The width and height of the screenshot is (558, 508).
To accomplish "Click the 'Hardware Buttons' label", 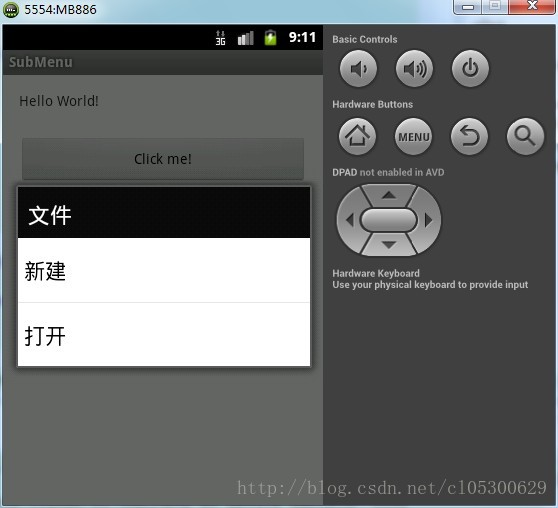I will [373, 104].
